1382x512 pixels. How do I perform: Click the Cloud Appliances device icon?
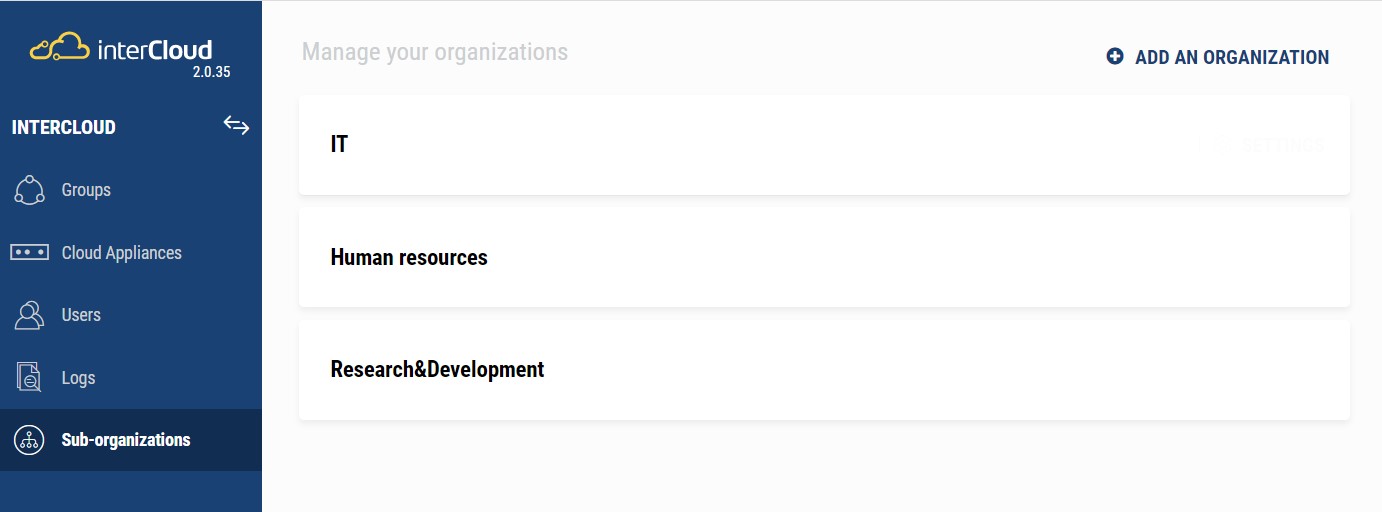[x=29, y=252]
